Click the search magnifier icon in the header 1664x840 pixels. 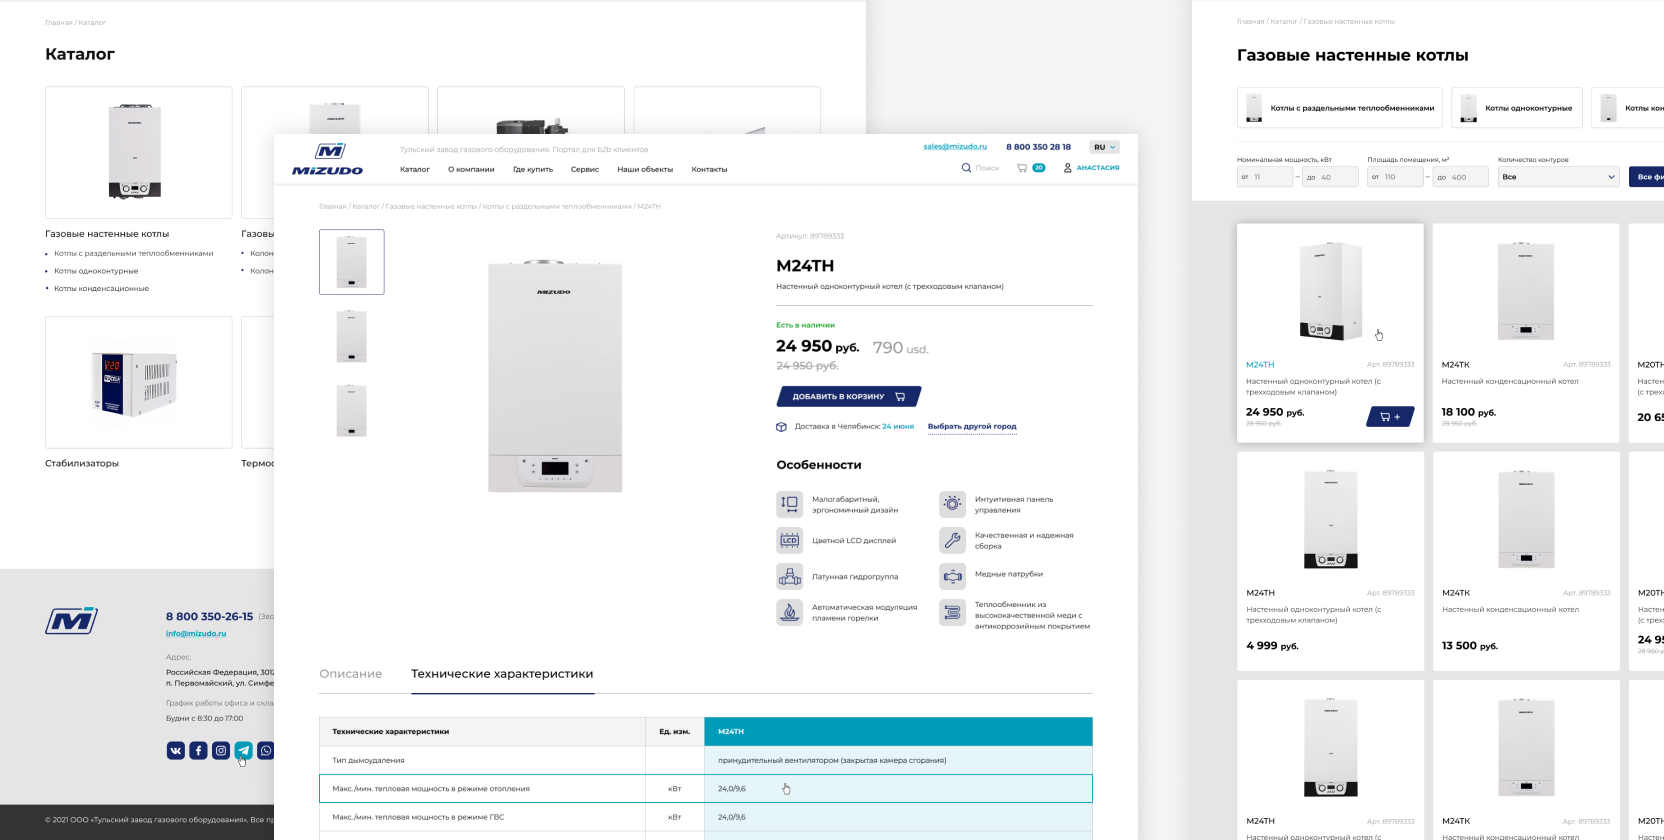(966, 168)
